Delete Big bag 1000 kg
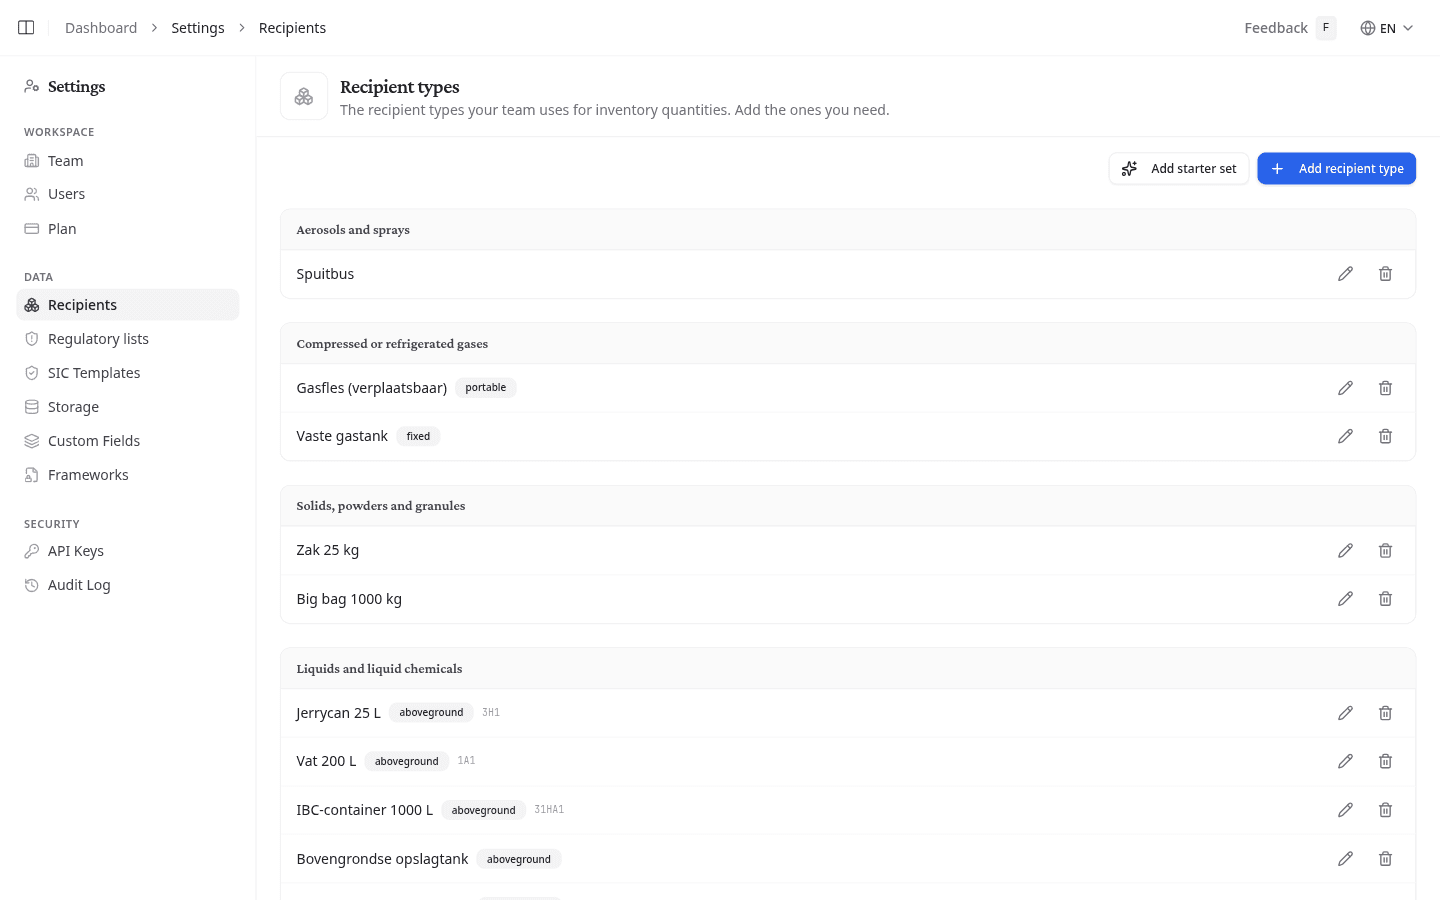 tap(1385, 599)
